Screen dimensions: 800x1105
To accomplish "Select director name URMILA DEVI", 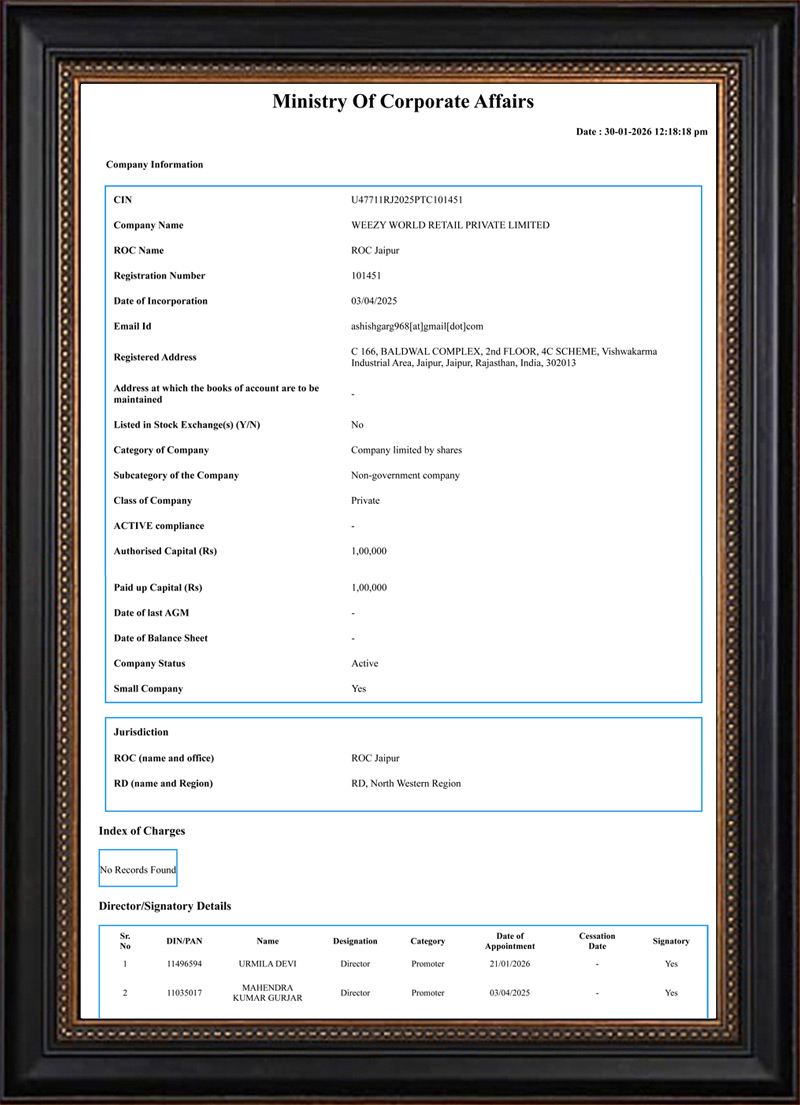I will coord(267,964).
